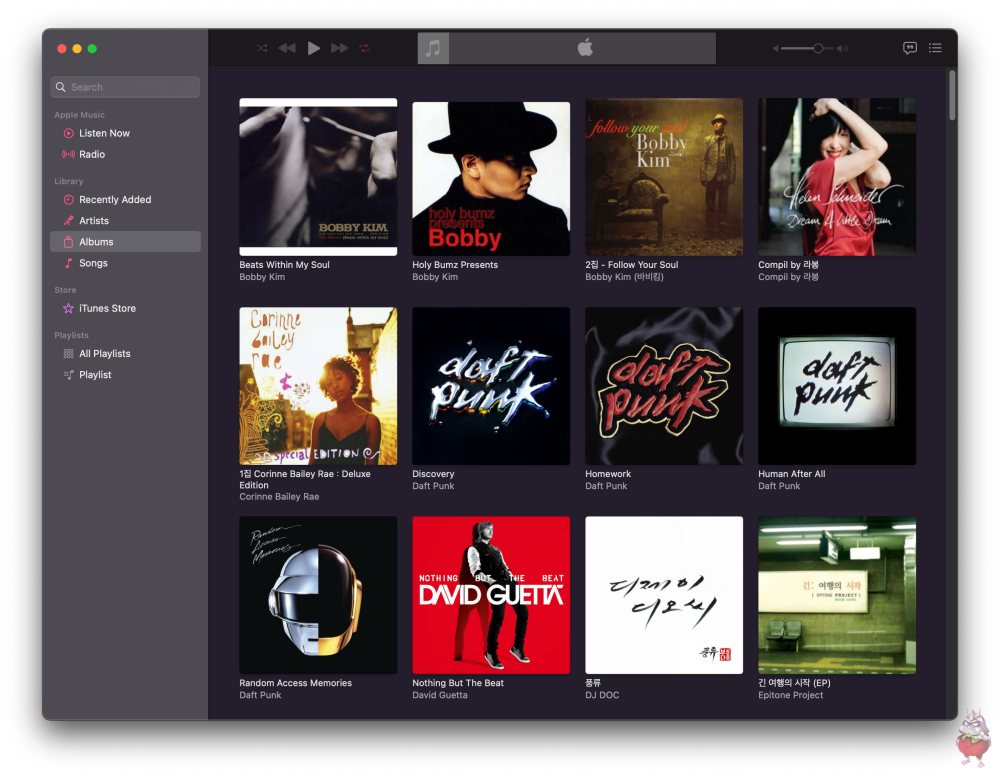Click the 'David Guetta' artist name

point(439,695)
